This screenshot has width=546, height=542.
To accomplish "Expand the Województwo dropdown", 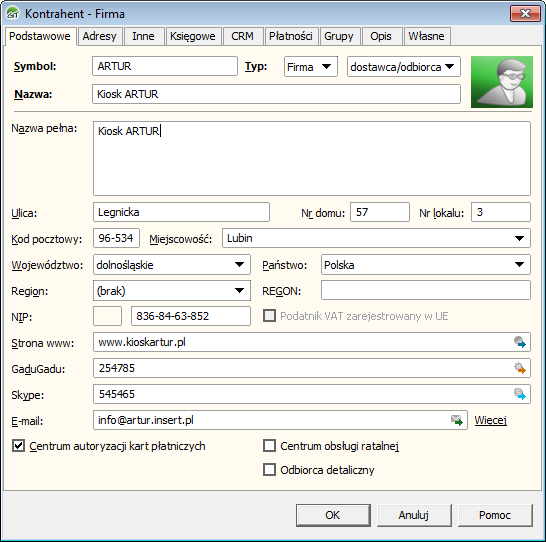I will click(x=239, y=265).
